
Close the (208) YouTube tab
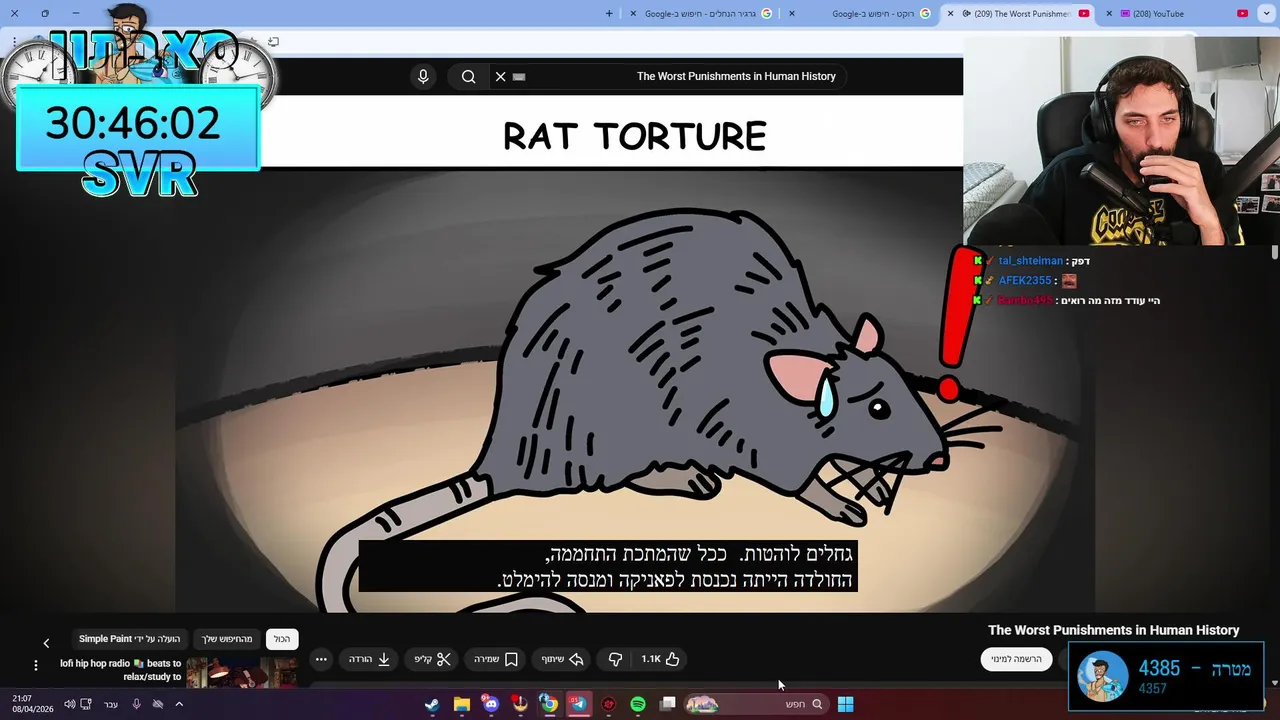(1109, 14)
